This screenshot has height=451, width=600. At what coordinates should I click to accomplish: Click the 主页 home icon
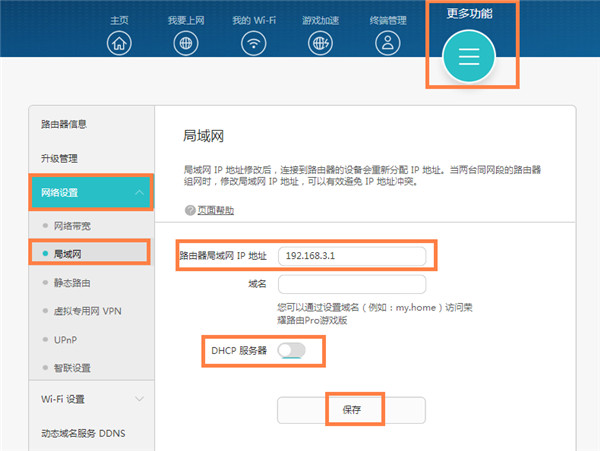click(x=120, y=43)
